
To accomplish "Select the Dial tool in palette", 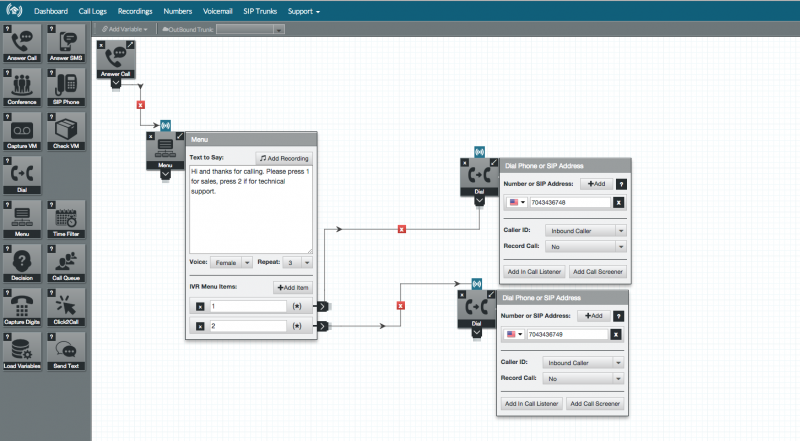I will pyautogui.click(x=22, y=176).
